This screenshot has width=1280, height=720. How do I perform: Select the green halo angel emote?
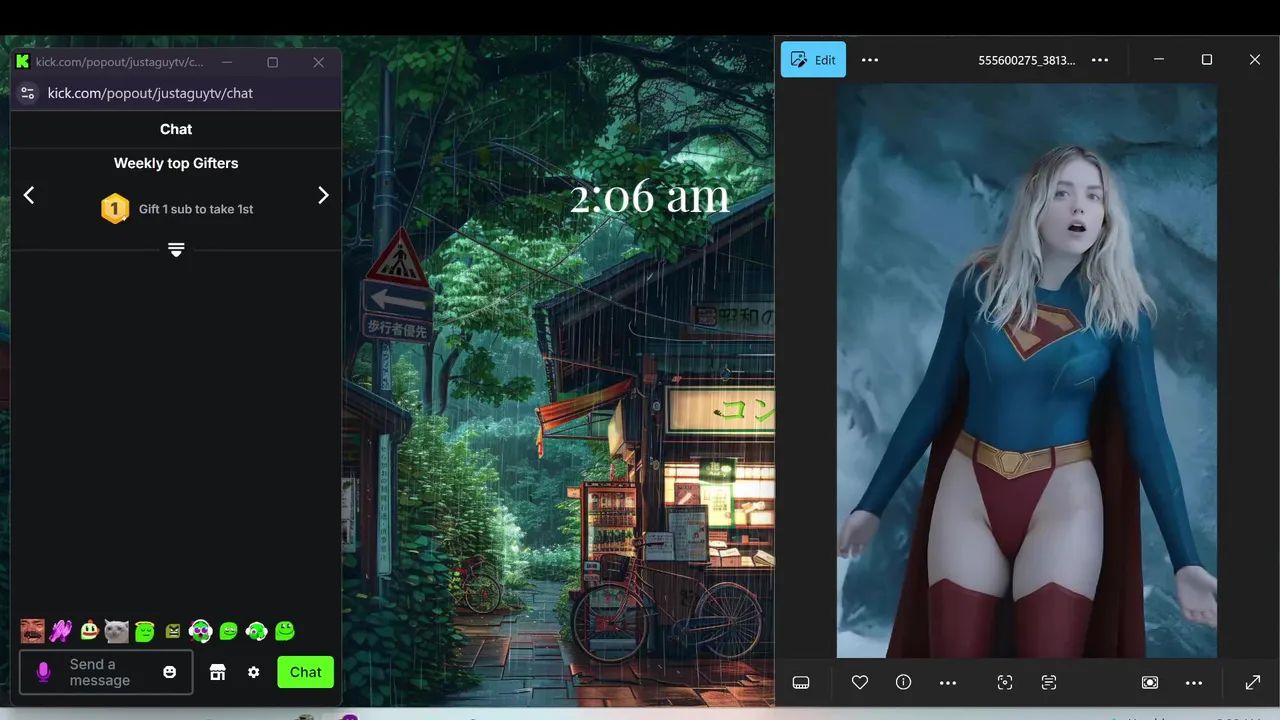coord(145,631)
